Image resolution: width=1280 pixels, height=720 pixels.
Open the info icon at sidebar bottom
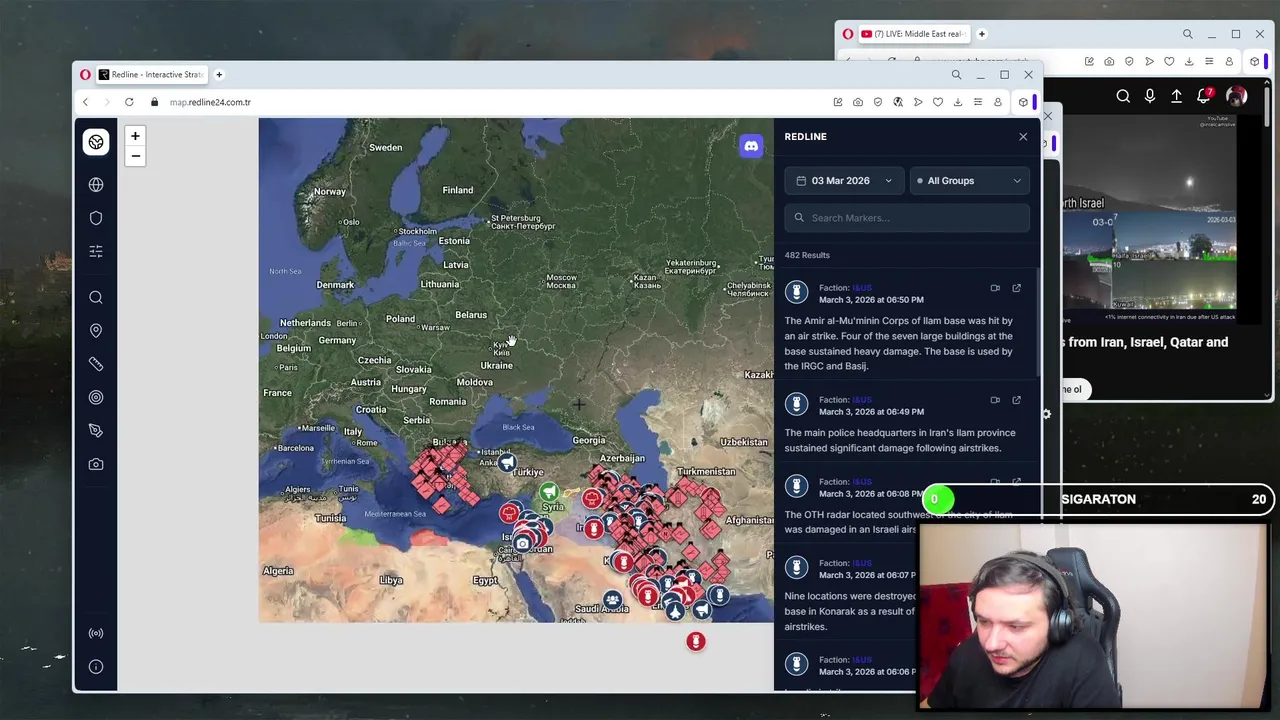96,667
